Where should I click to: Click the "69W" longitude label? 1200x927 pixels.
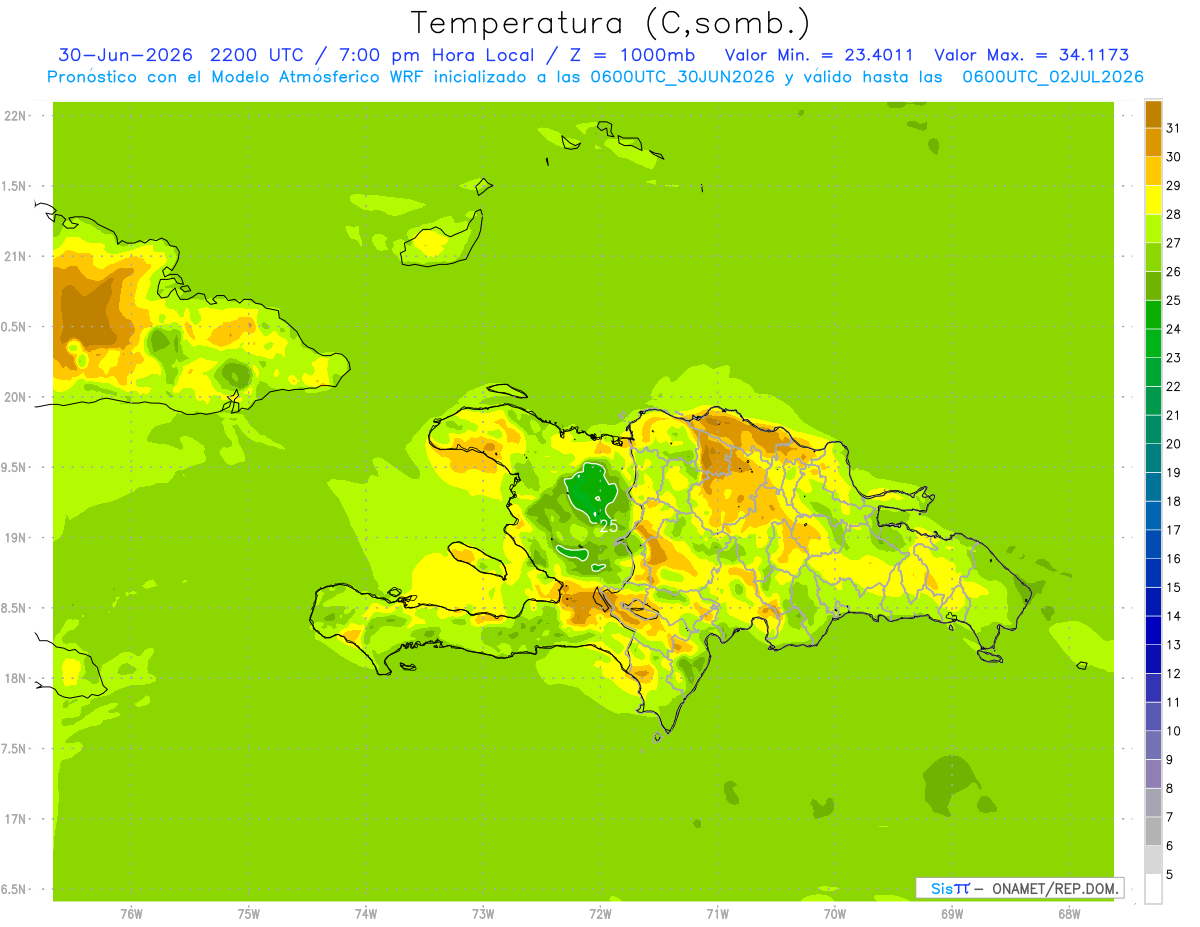point(952,914)
